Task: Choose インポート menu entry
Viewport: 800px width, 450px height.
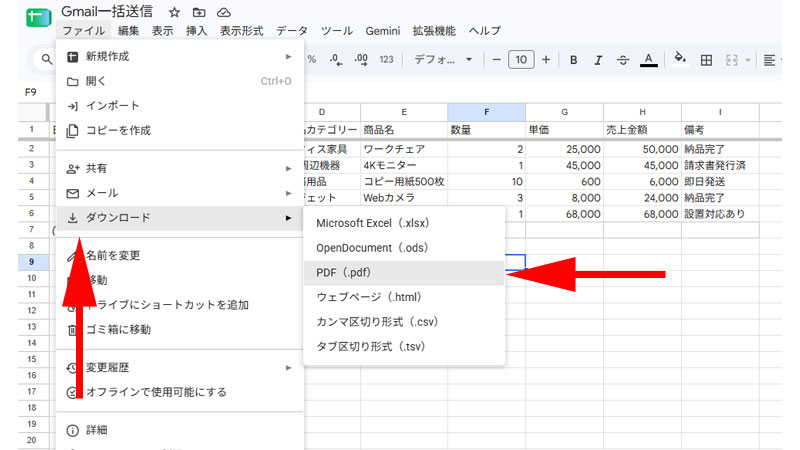Action: [180, 106]
